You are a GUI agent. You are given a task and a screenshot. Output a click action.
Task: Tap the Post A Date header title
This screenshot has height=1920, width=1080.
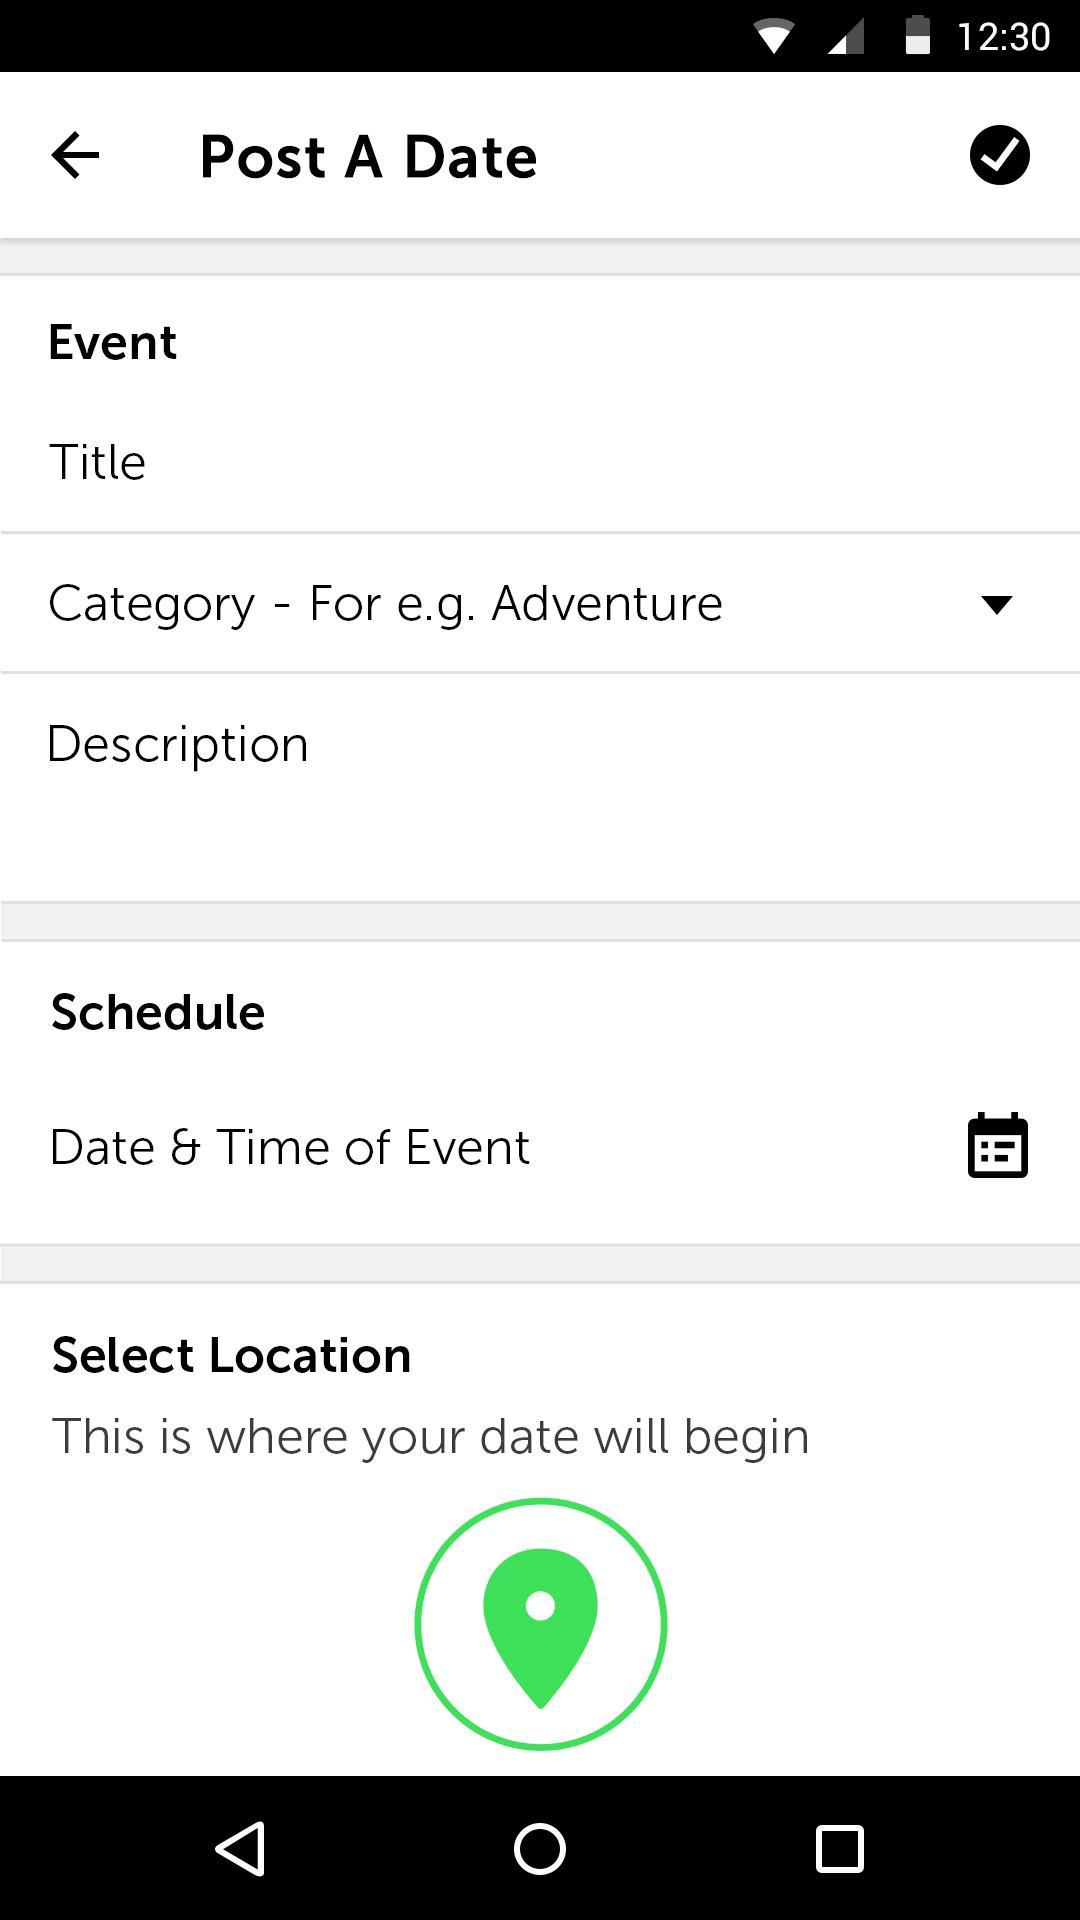click(368, 157)
